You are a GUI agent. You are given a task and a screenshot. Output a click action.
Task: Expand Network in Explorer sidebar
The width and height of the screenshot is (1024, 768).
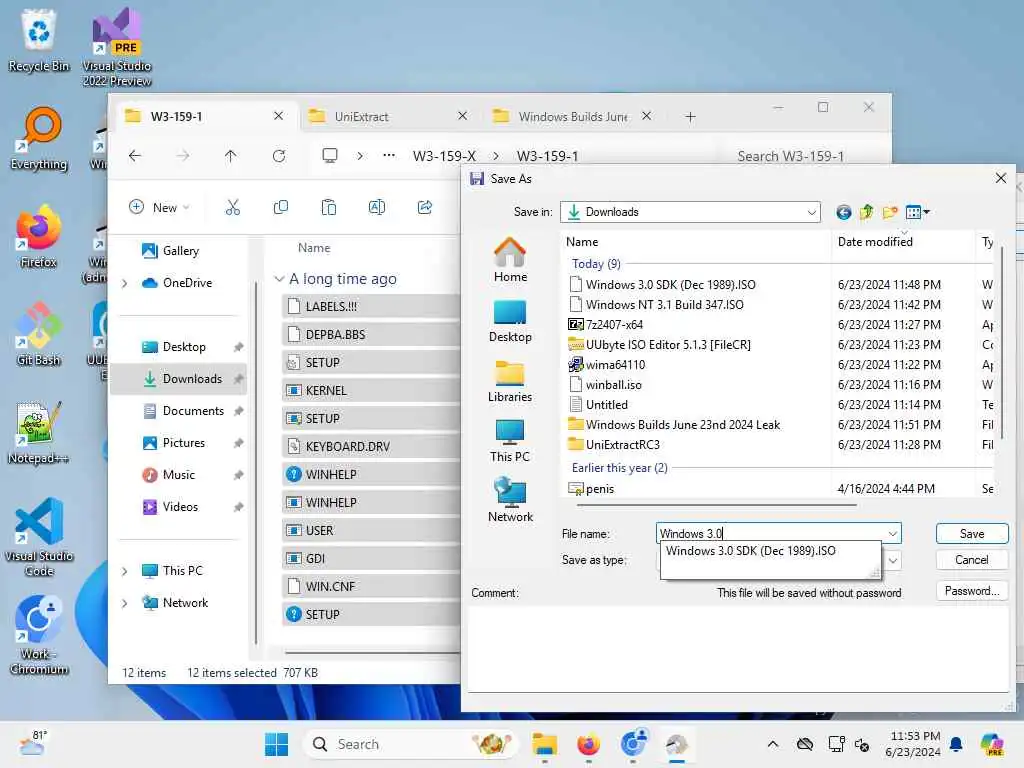point(125,603)
